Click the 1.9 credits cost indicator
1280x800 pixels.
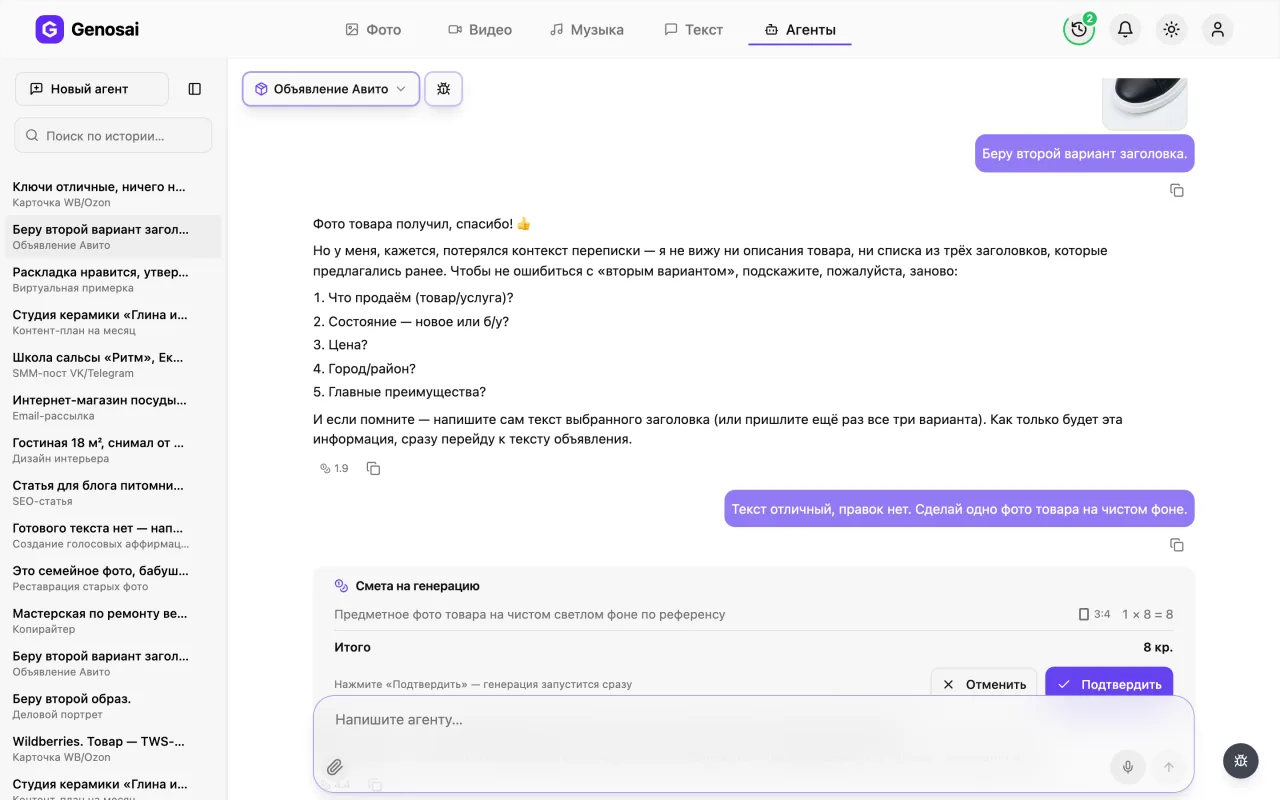pos(334,468)
